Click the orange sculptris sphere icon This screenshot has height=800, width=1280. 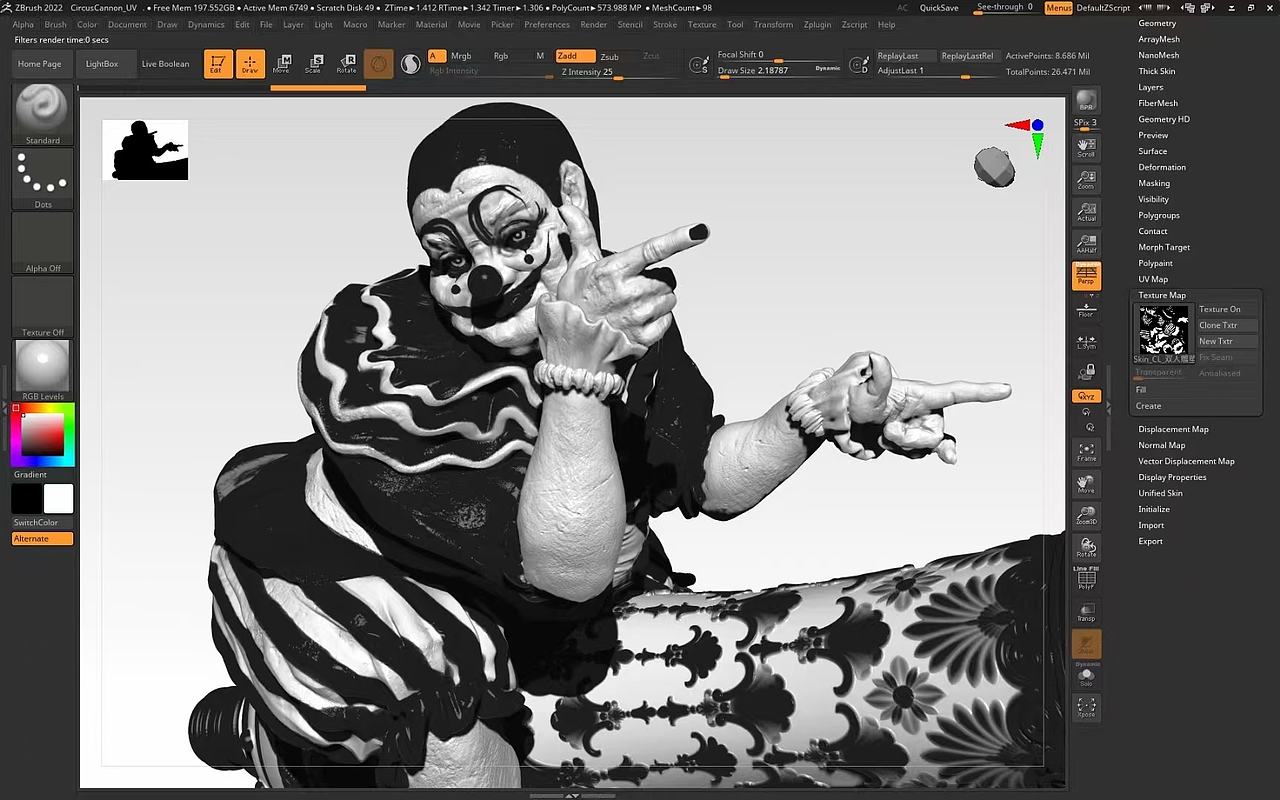pos(379,64)
